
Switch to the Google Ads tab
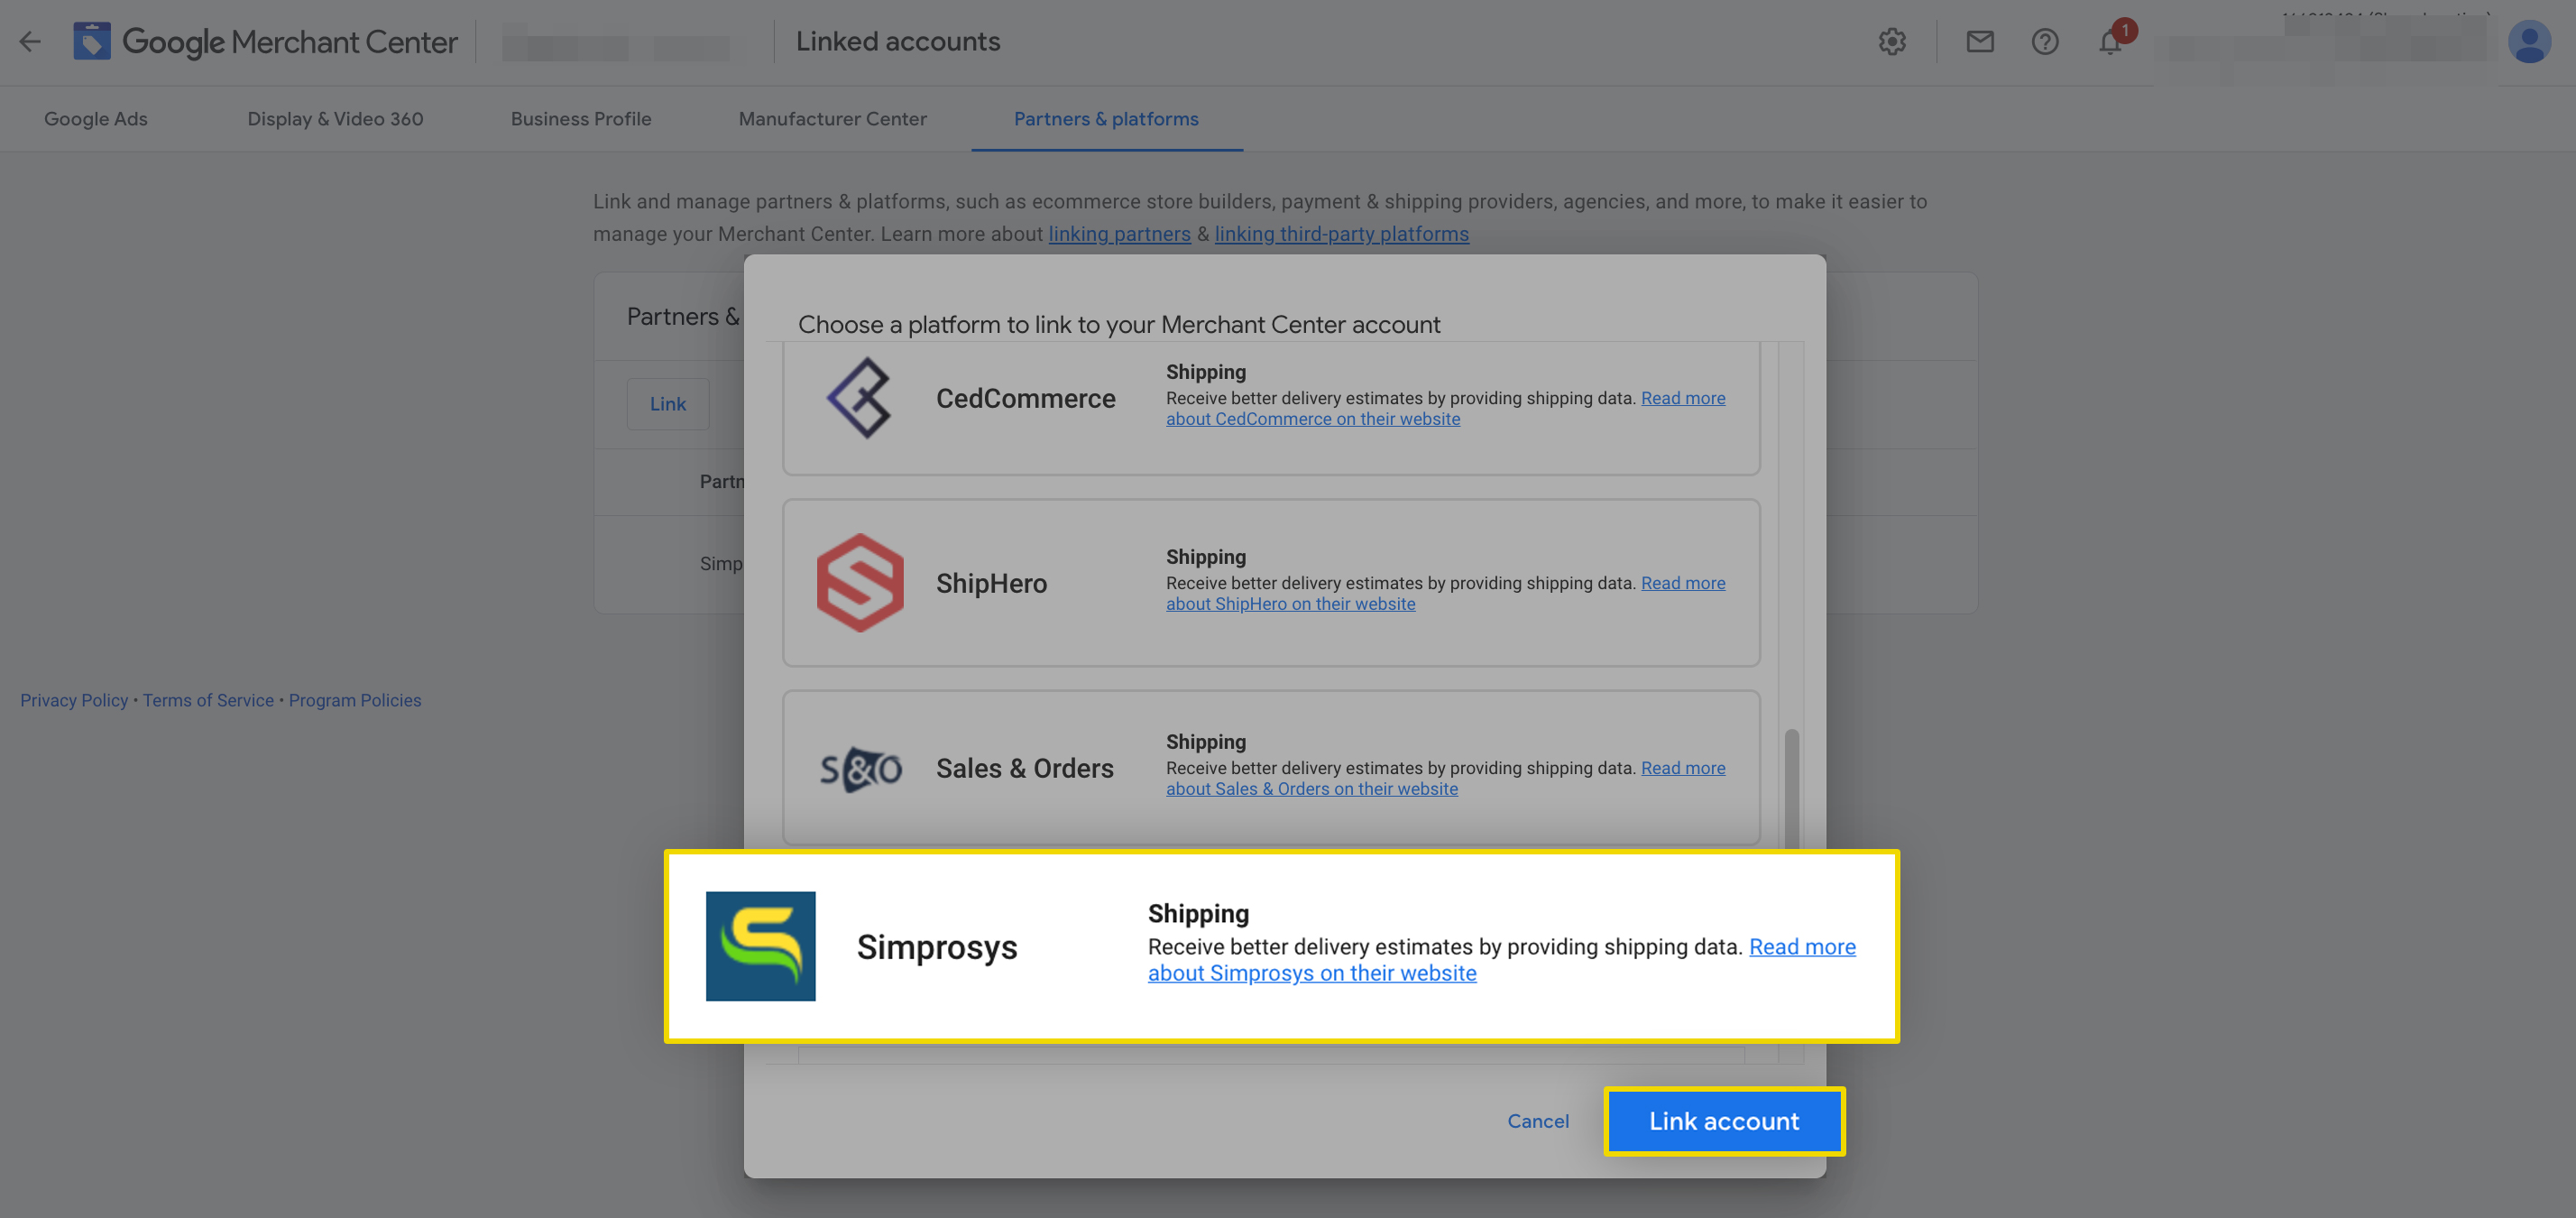tap(96, 119)
